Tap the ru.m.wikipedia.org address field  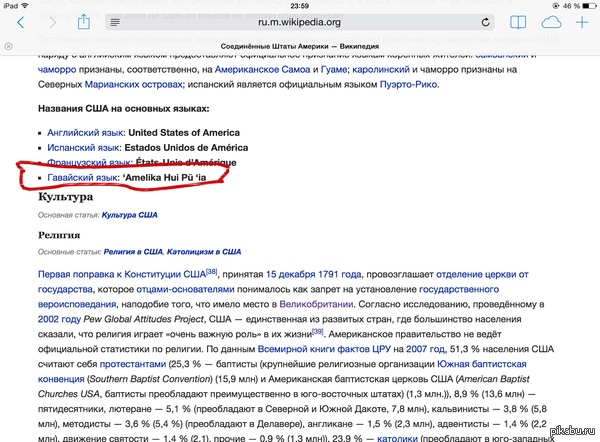point(300,23)
